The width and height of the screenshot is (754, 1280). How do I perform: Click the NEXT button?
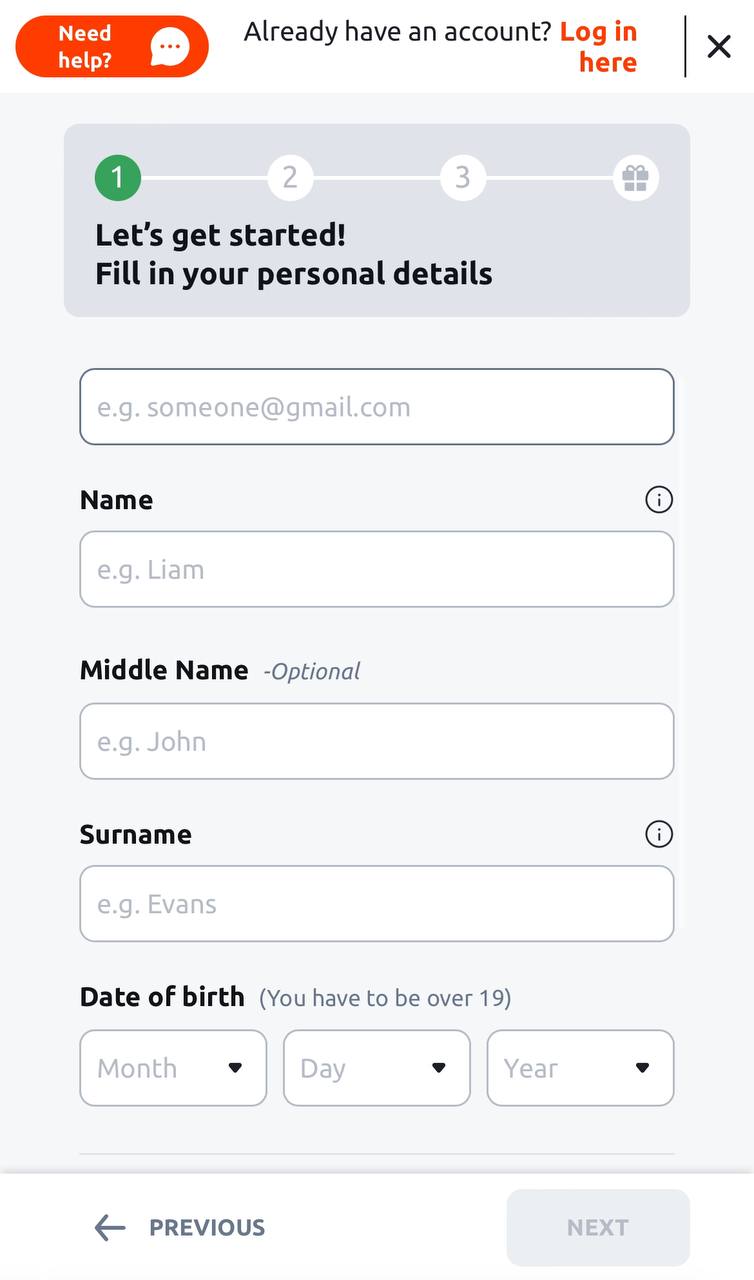pyautogui.click(x=598, y=1228)
